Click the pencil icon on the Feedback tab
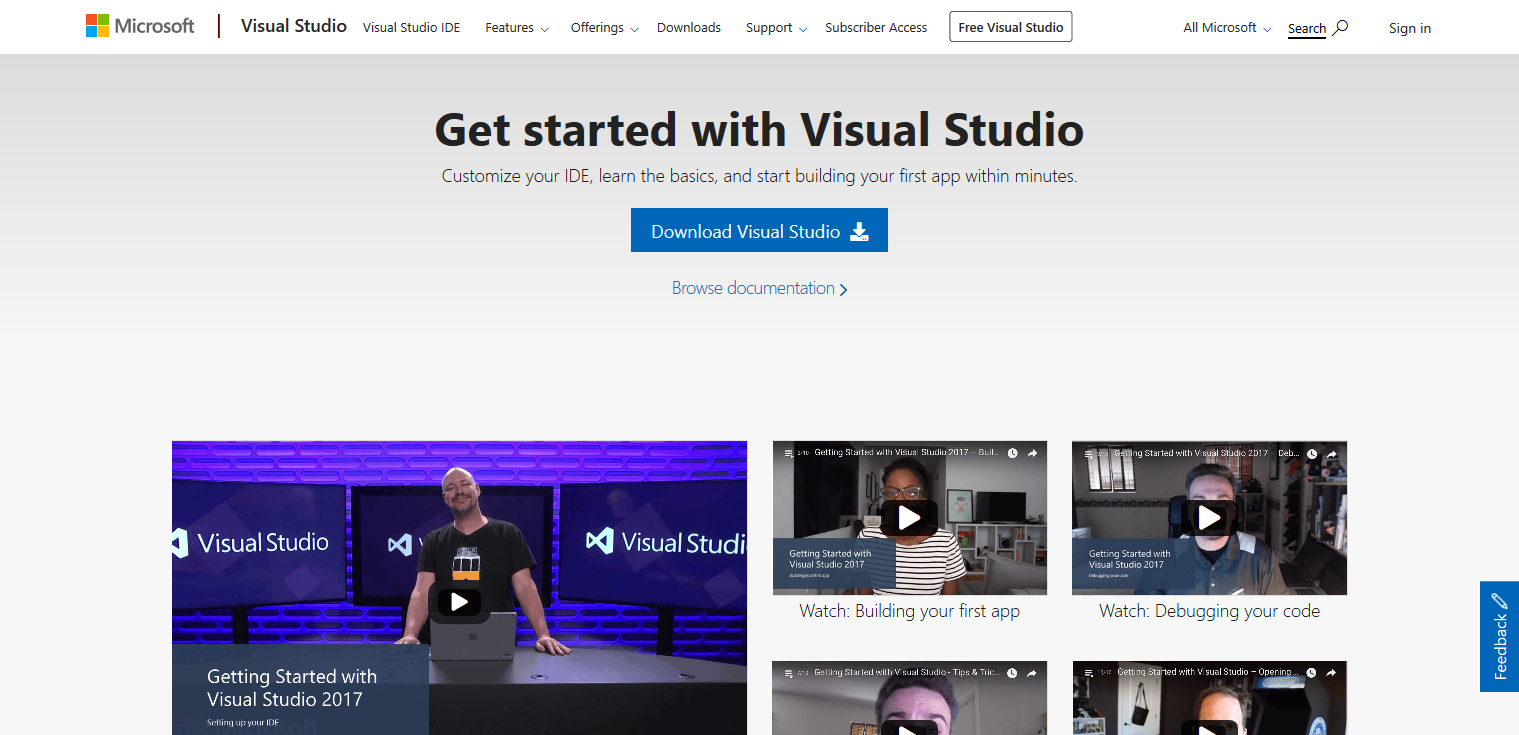The width and height of the screenshot is (1519, 735). (1499, 601)
